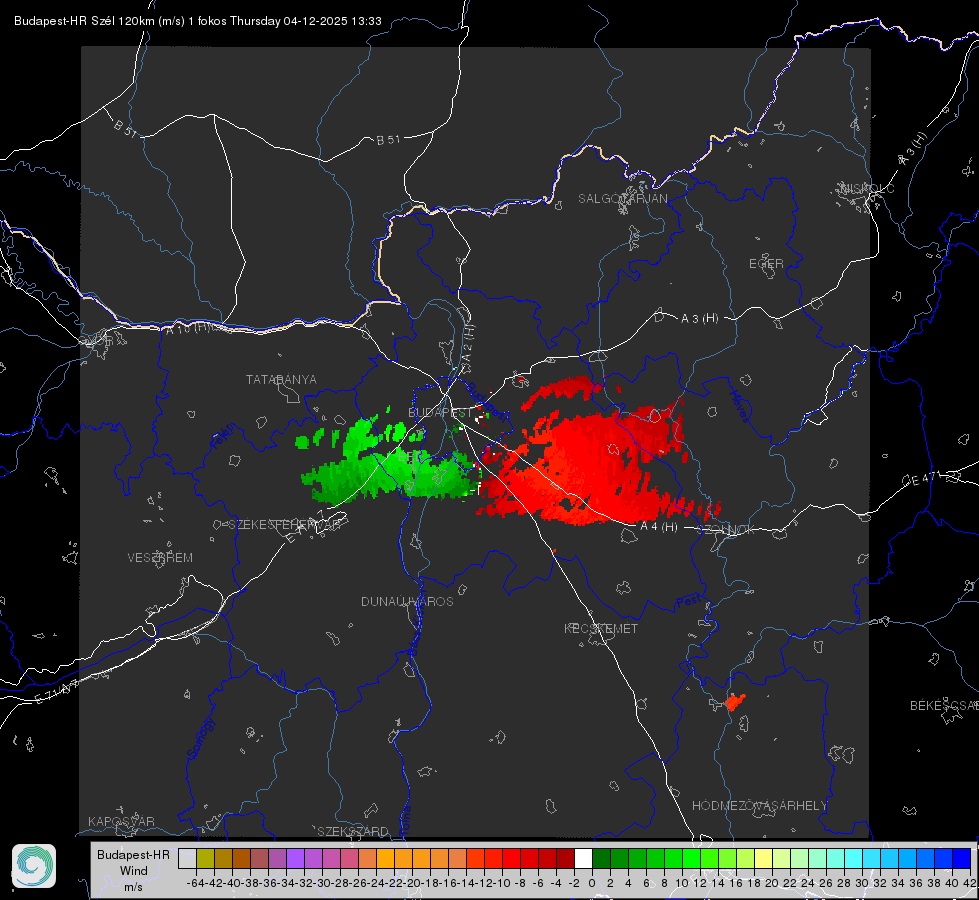Click the -64 value on the legend scale
Screen dimensions: 979x900
point(196,883)
